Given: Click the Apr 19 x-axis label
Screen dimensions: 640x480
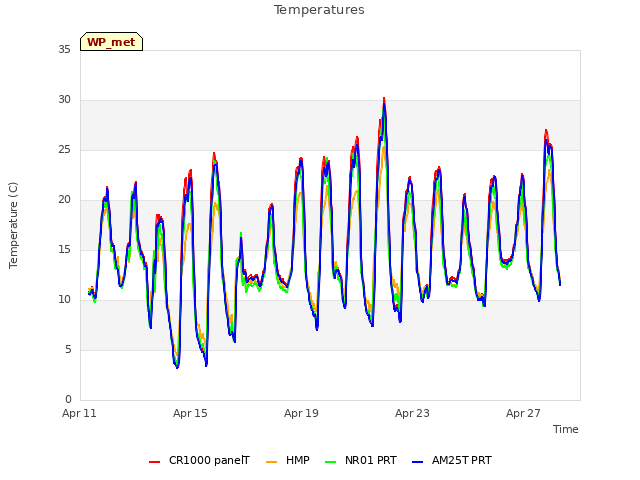Looking at the screenshot, I should pos(301,413).
